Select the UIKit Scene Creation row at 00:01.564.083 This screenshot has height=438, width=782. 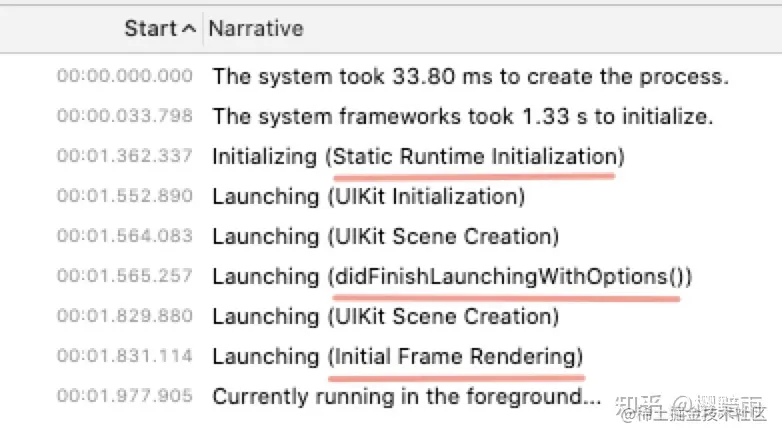(x=385, y=236)
